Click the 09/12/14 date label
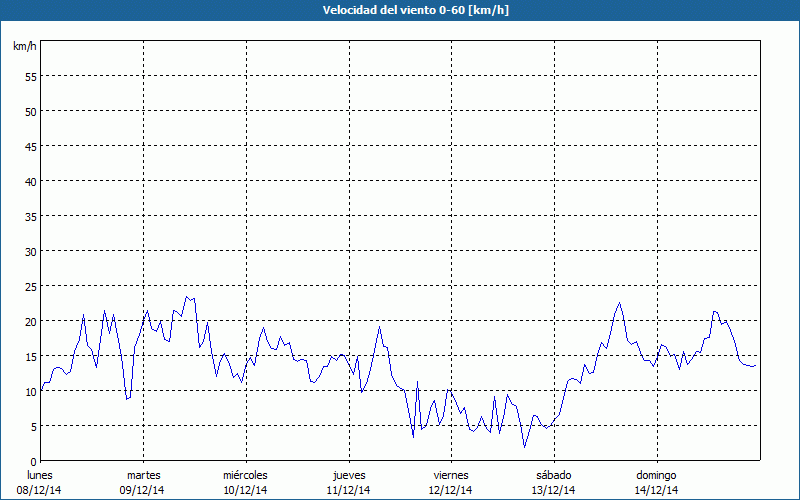The height and width of the screenshot is (500, 800). (143, 490)
